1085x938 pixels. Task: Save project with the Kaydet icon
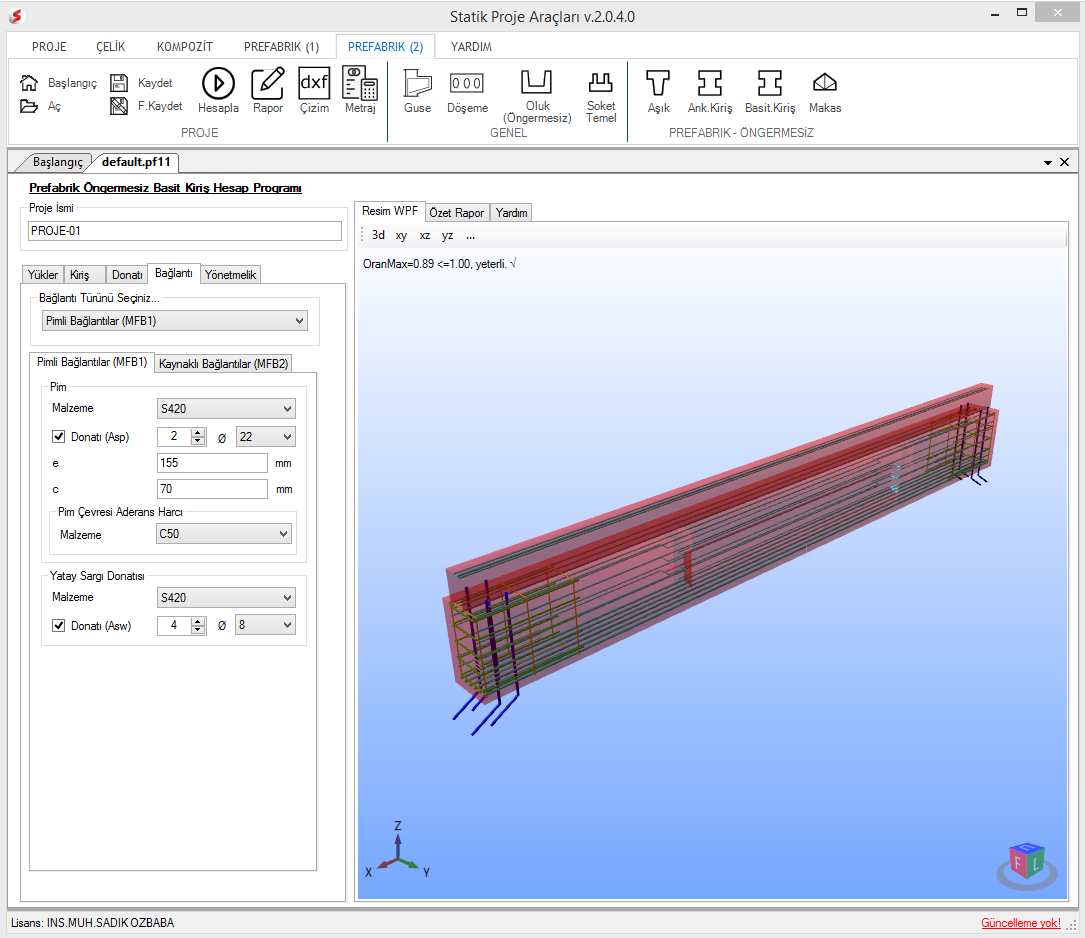point(119,83)
